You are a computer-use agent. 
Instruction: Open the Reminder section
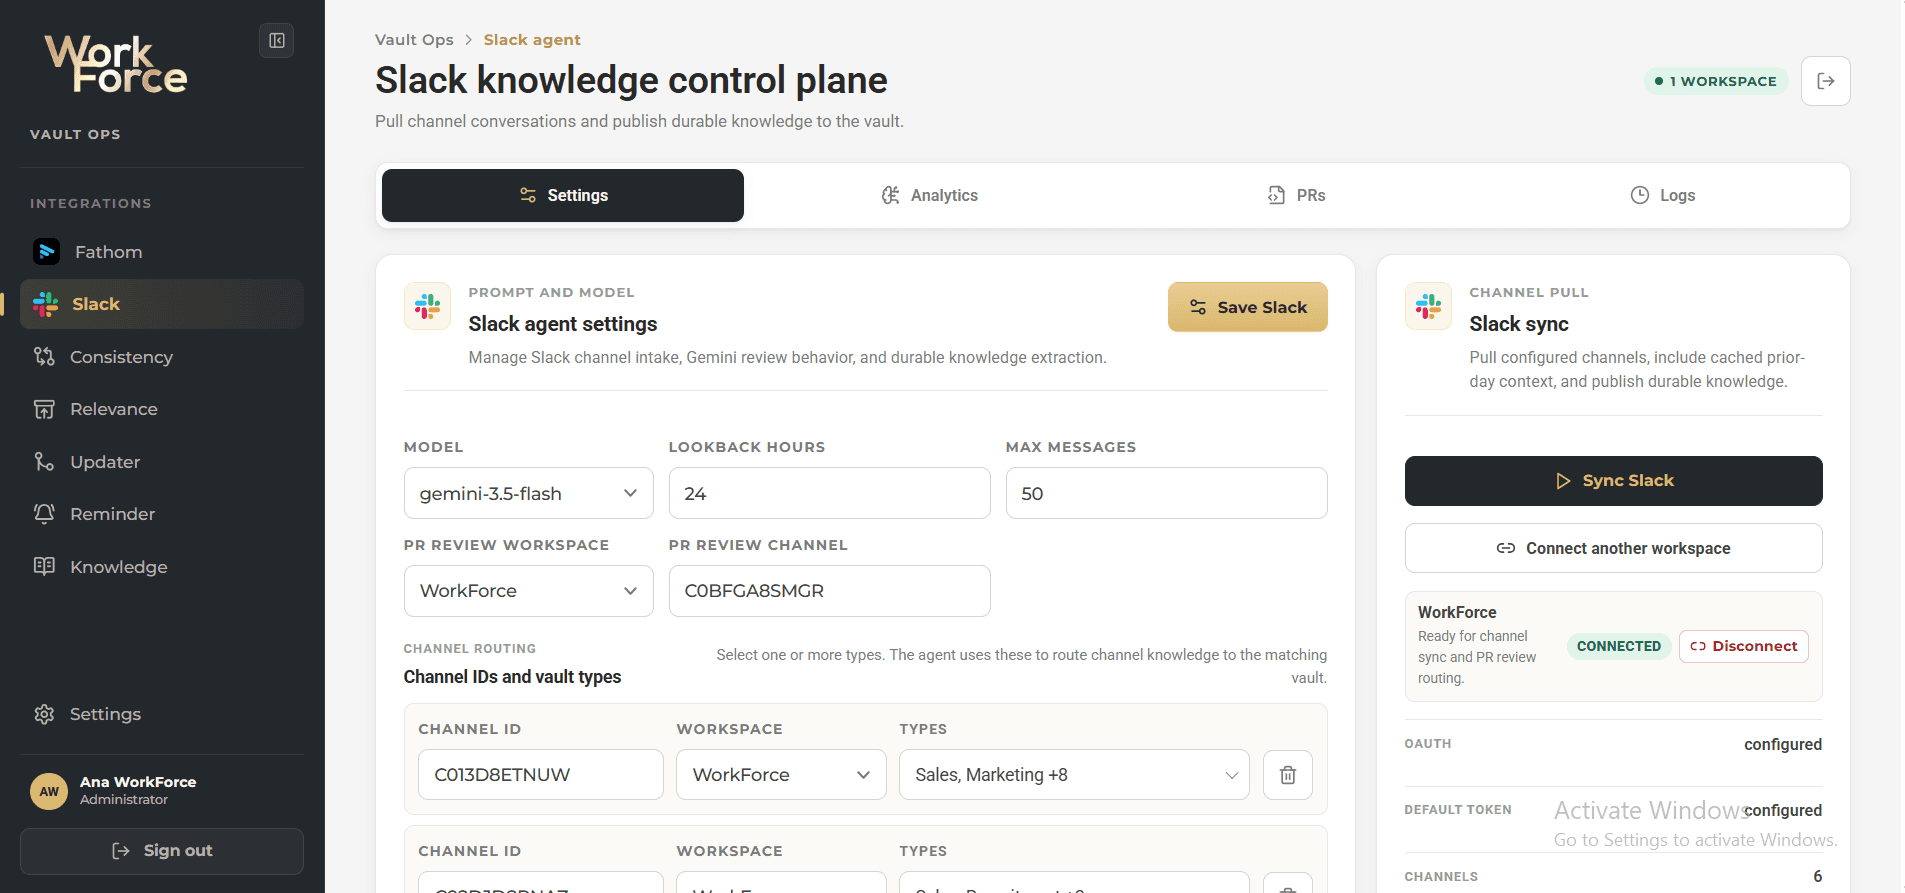point(161,514)
